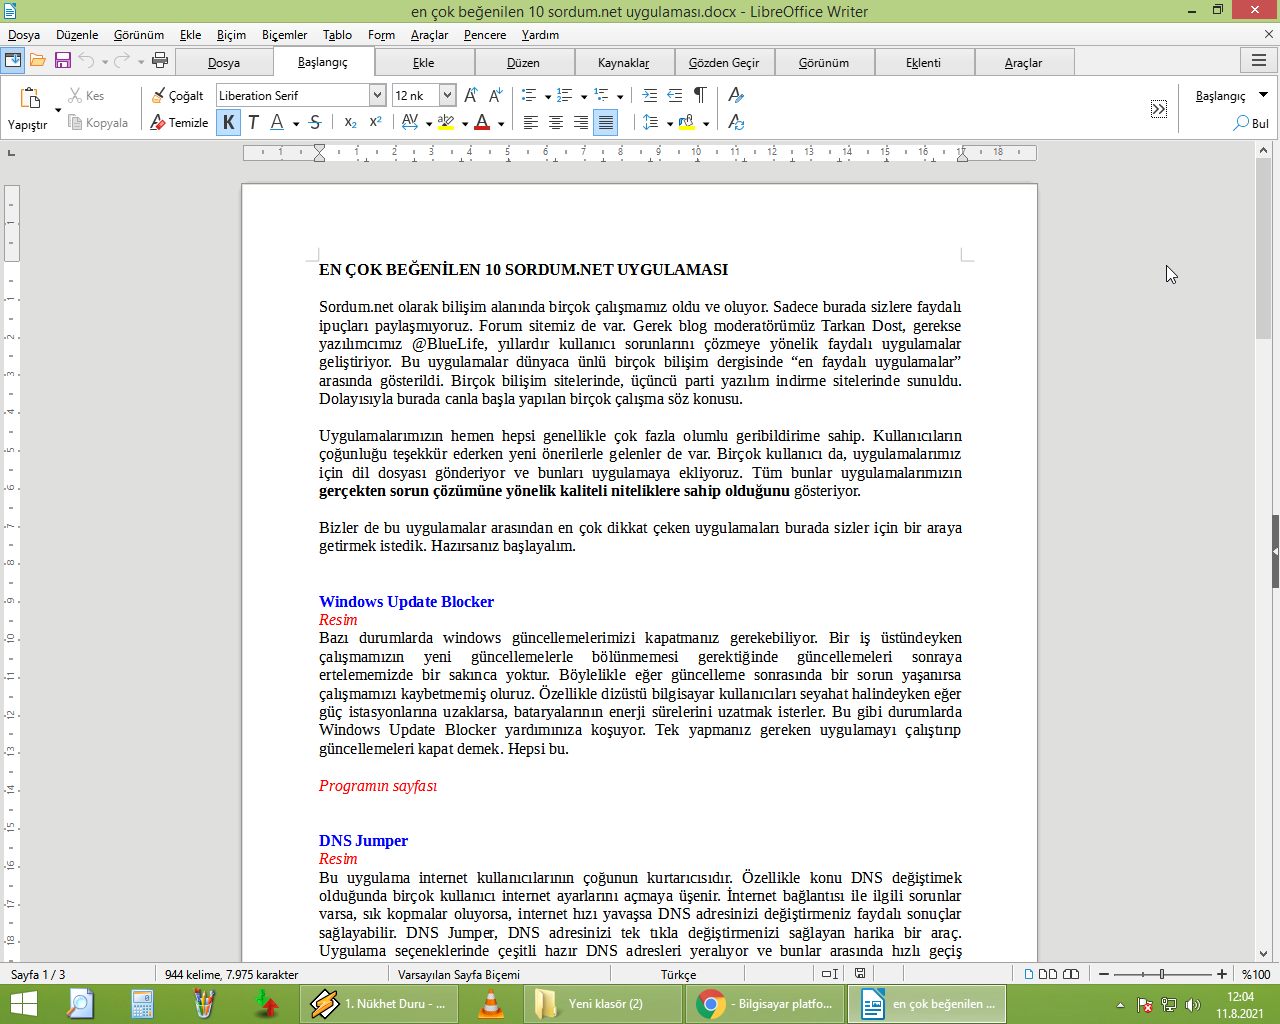Toggle Bold (K) formatting button
Viewport: 1280px width, 1024px height.
point(229,122)
